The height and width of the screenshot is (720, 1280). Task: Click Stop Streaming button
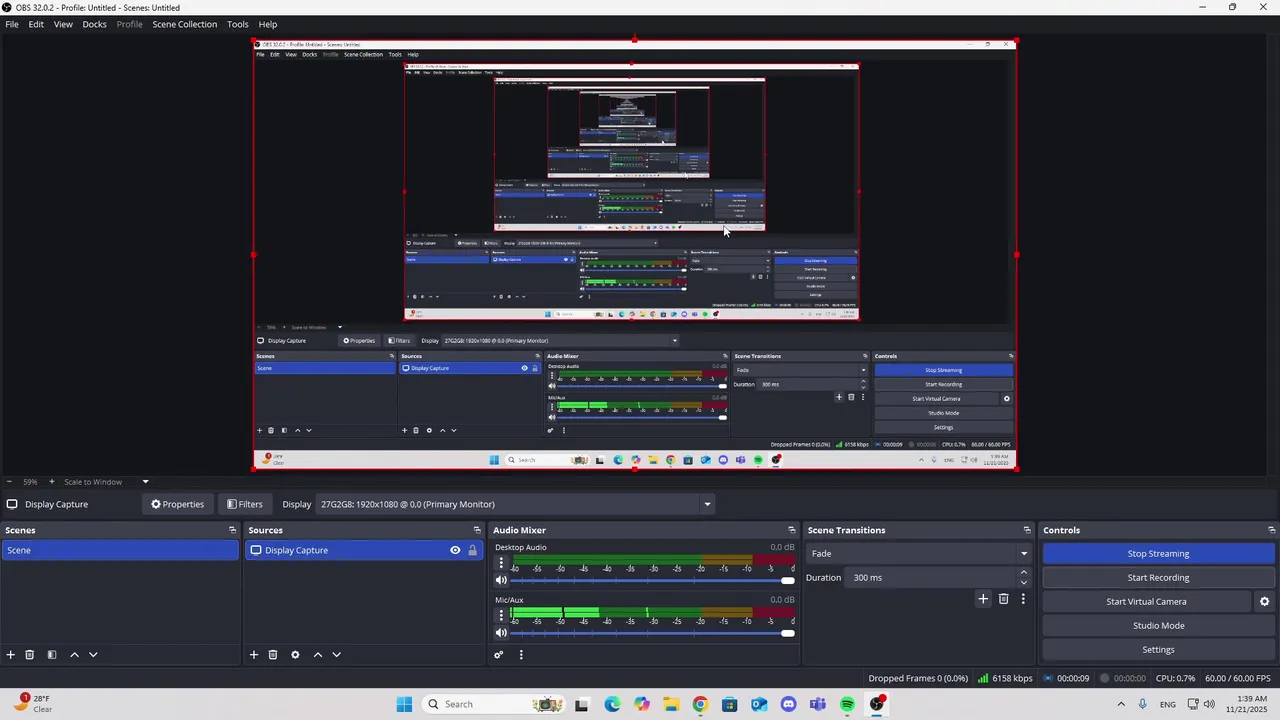click(1158, 554)
